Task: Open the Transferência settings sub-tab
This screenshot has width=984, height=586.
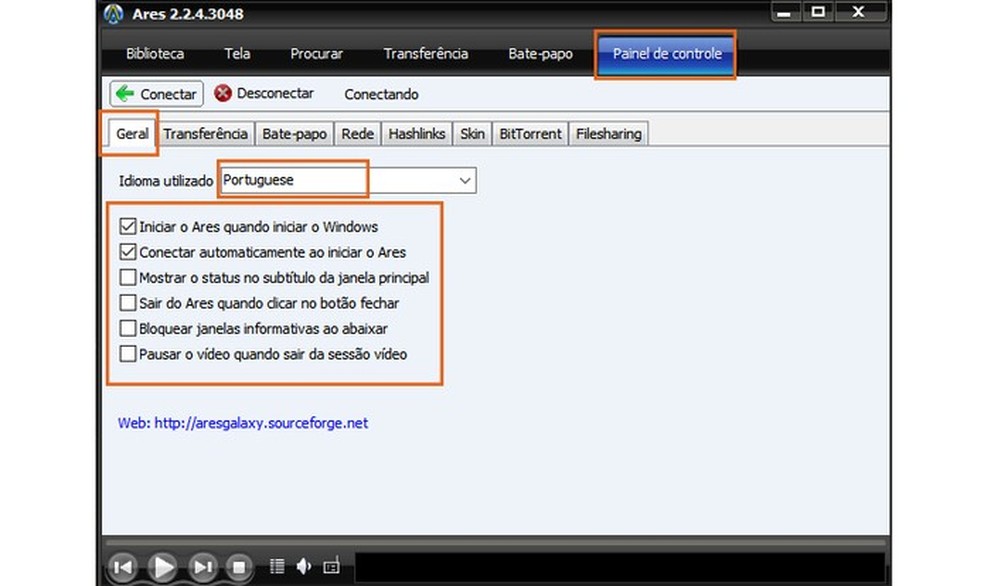Action: tap(205, 134)
